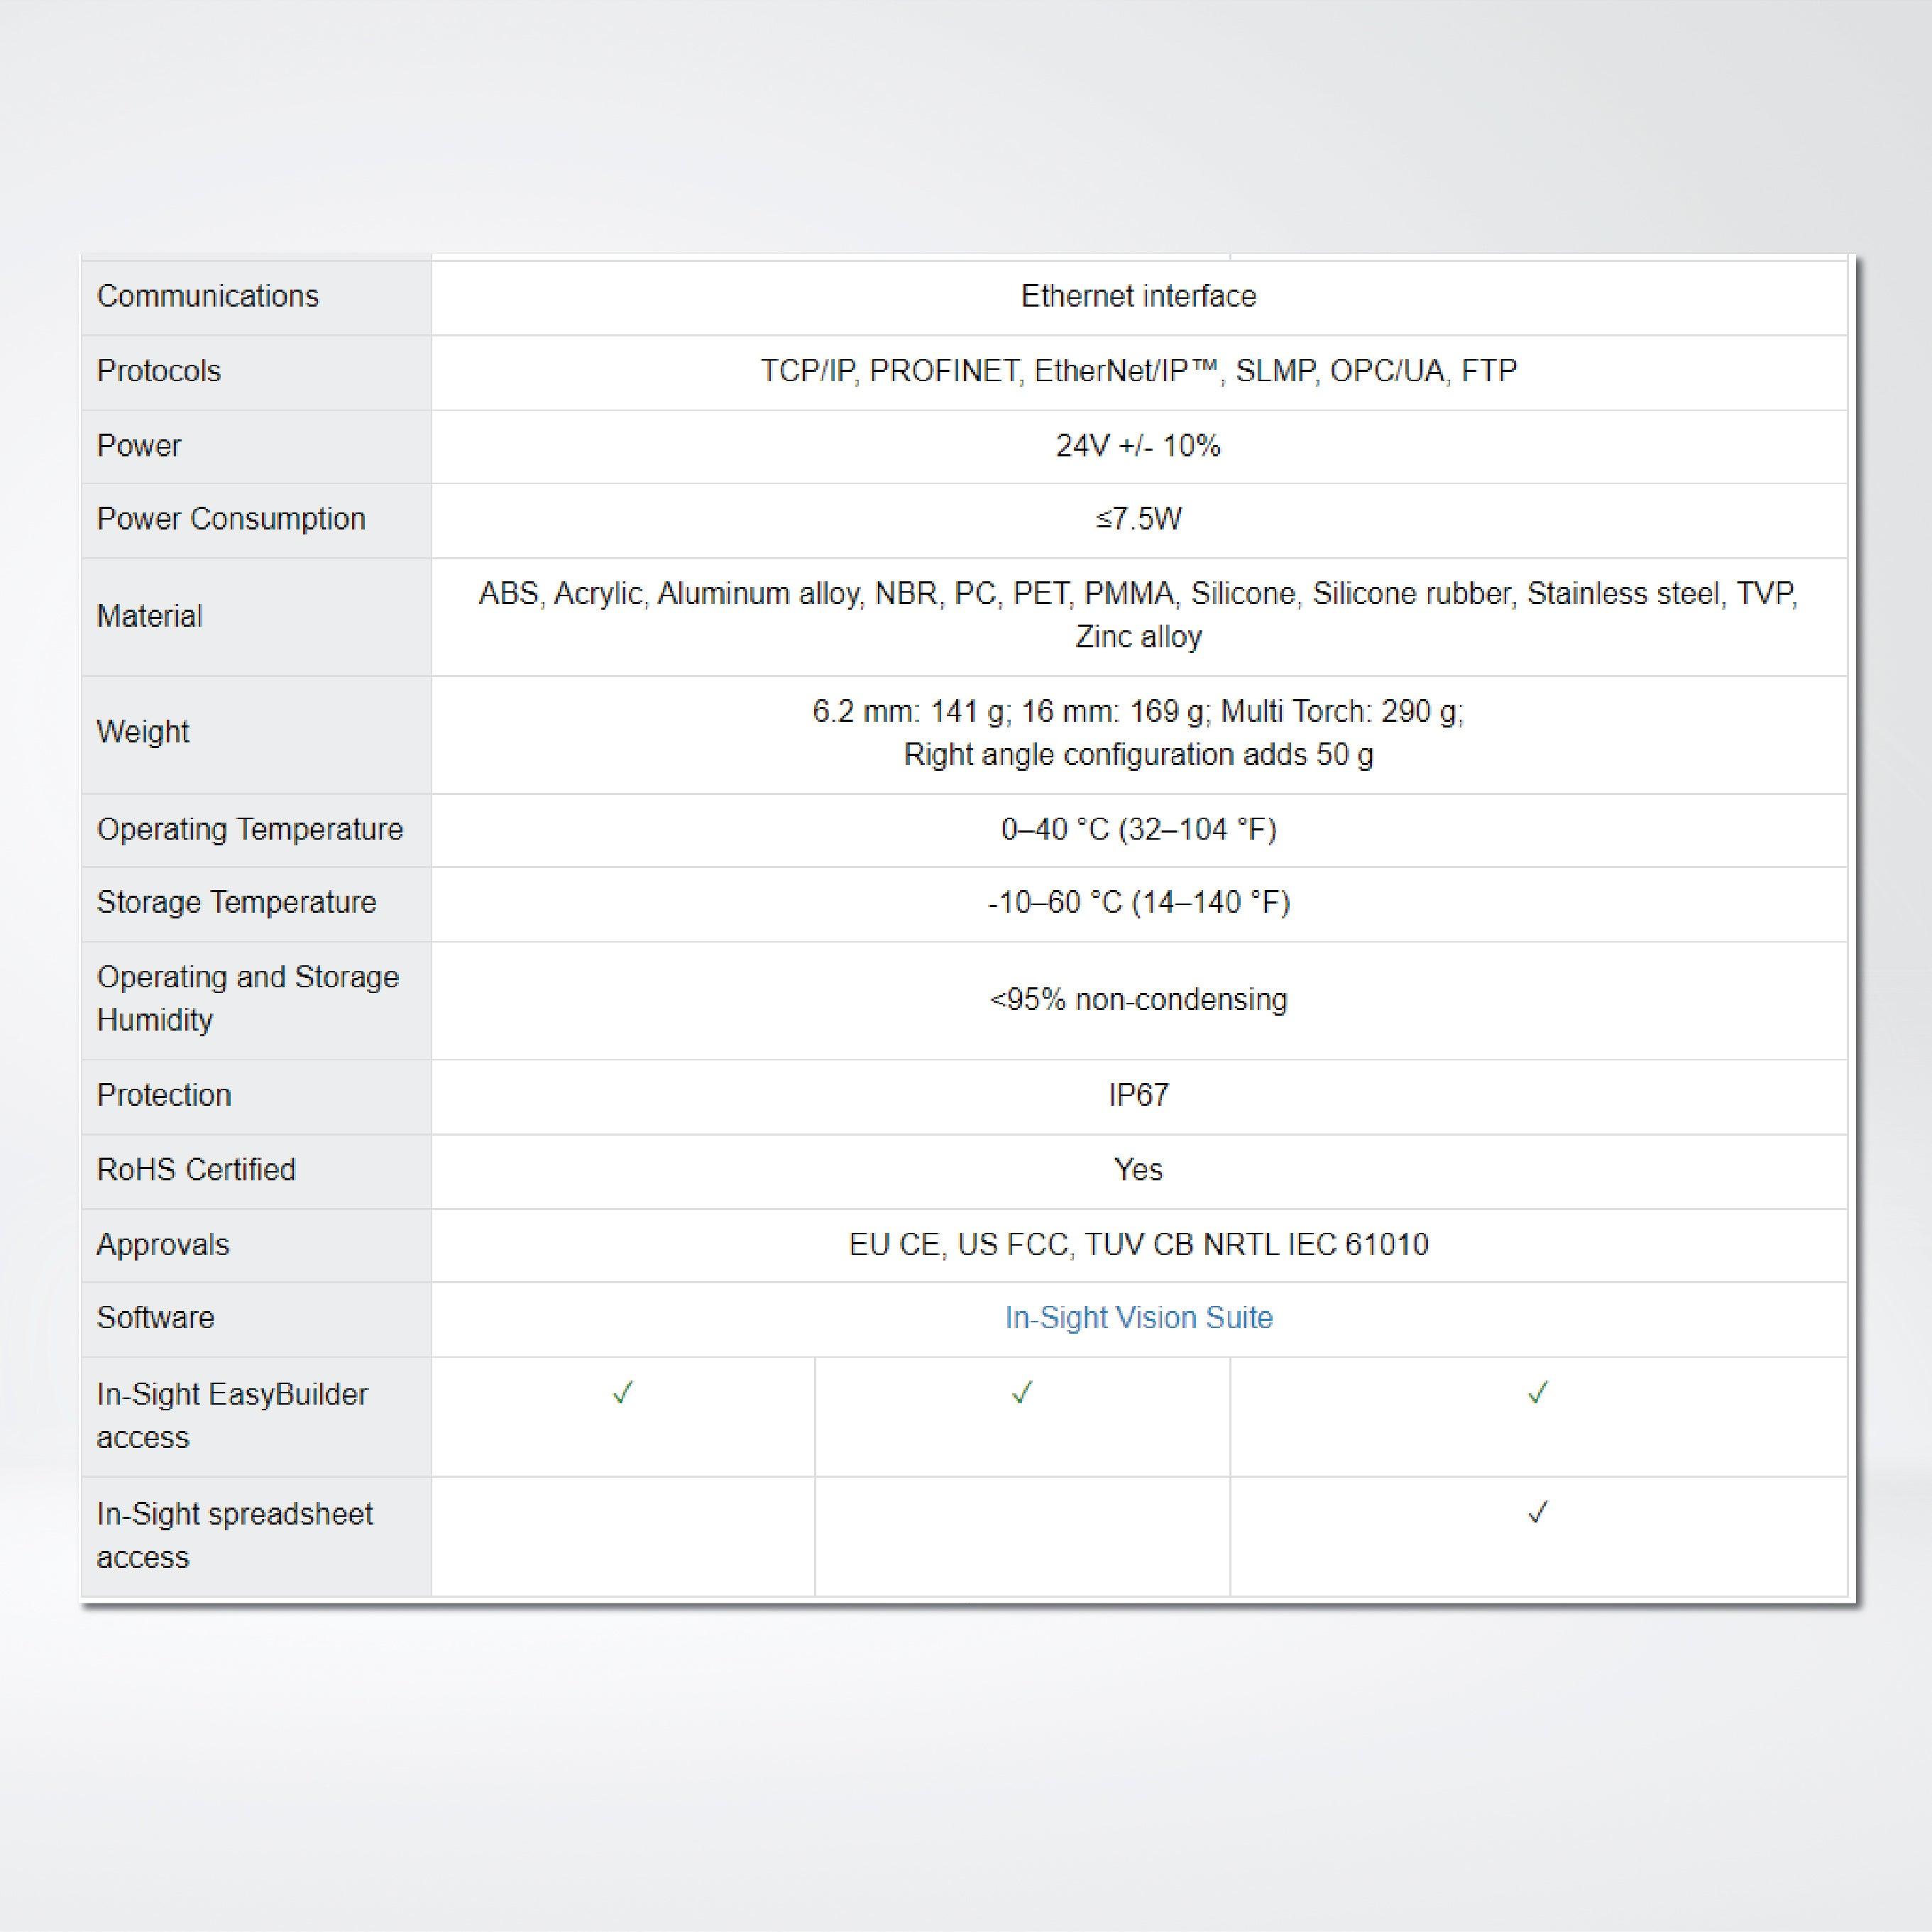
Task: Click the green checkmark for In-Sight EasyBuilder access
Action: coord(622,1390)
